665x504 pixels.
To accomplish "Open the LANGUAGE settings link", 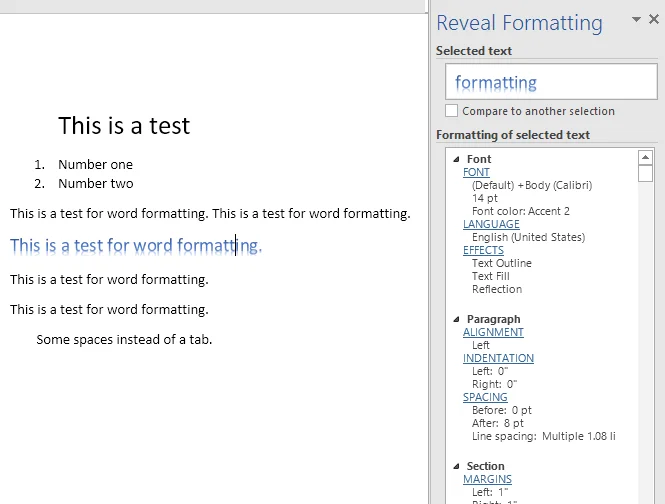I will (x=491, y=225).
